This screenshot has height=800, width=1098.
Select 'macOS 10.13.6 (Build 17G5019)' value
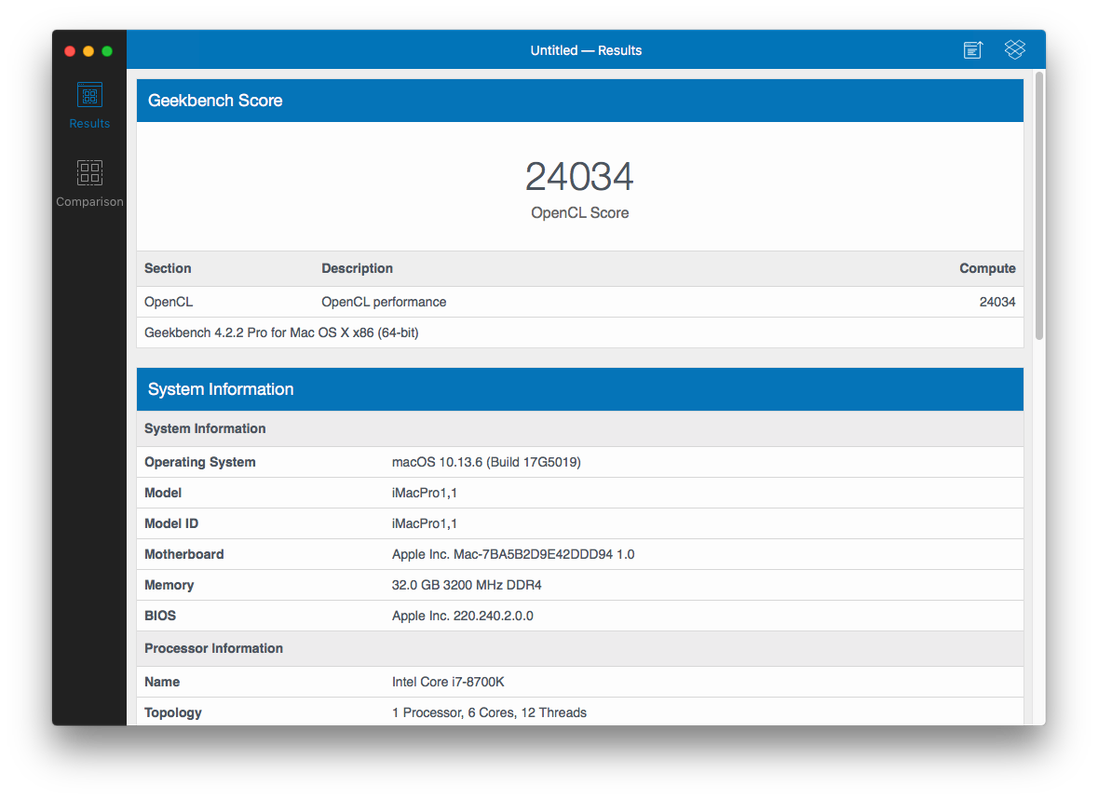(x=487, y=462)
